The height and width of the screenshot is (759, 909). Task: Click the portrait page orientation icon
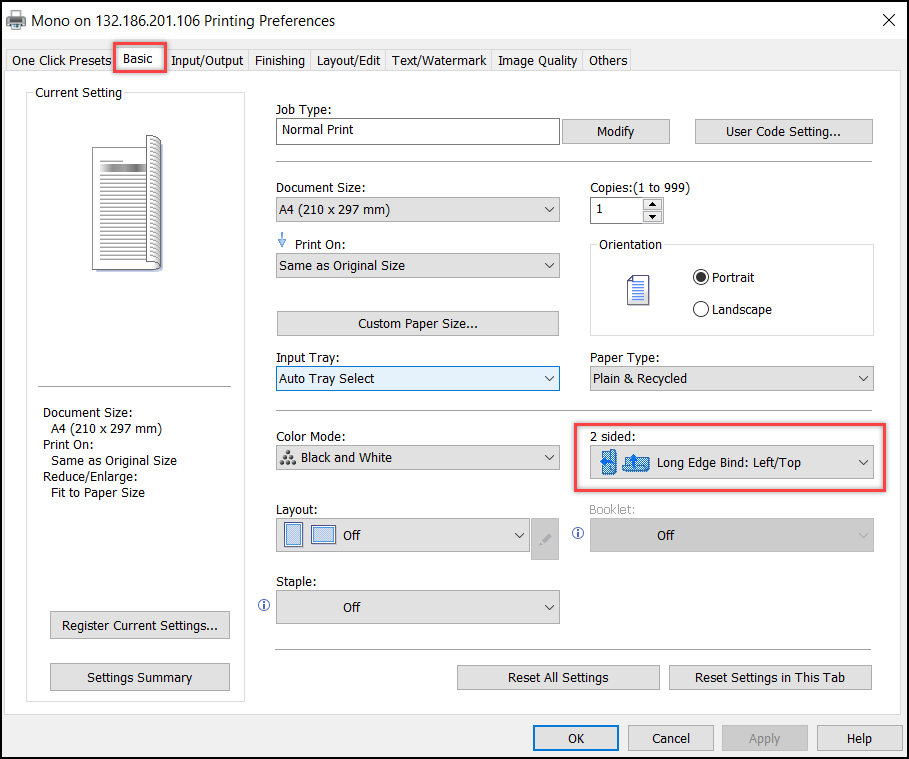point(637,290)
